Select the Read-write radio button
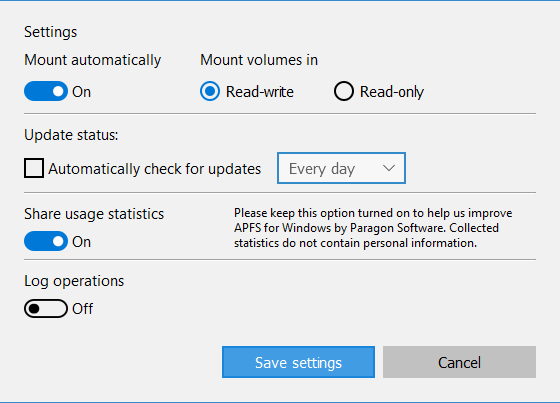 [x=210, y=91]
